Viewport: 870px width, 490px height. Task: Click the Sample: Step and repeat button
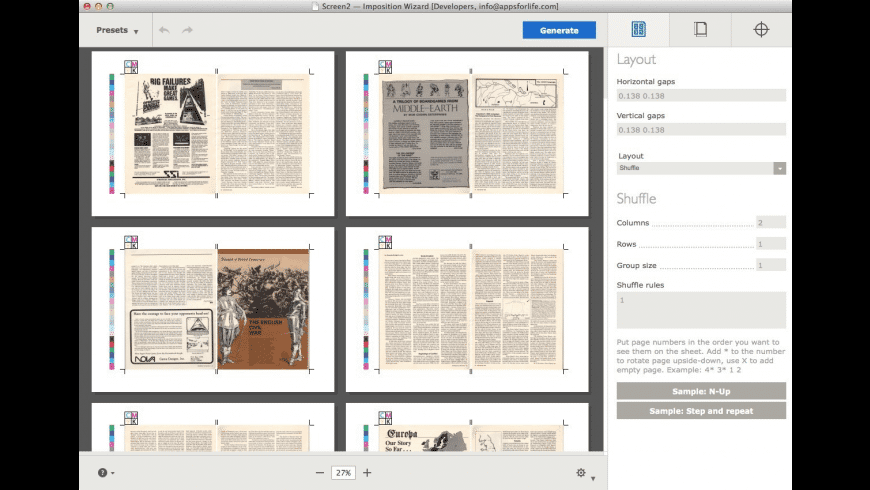click(701, 411)
